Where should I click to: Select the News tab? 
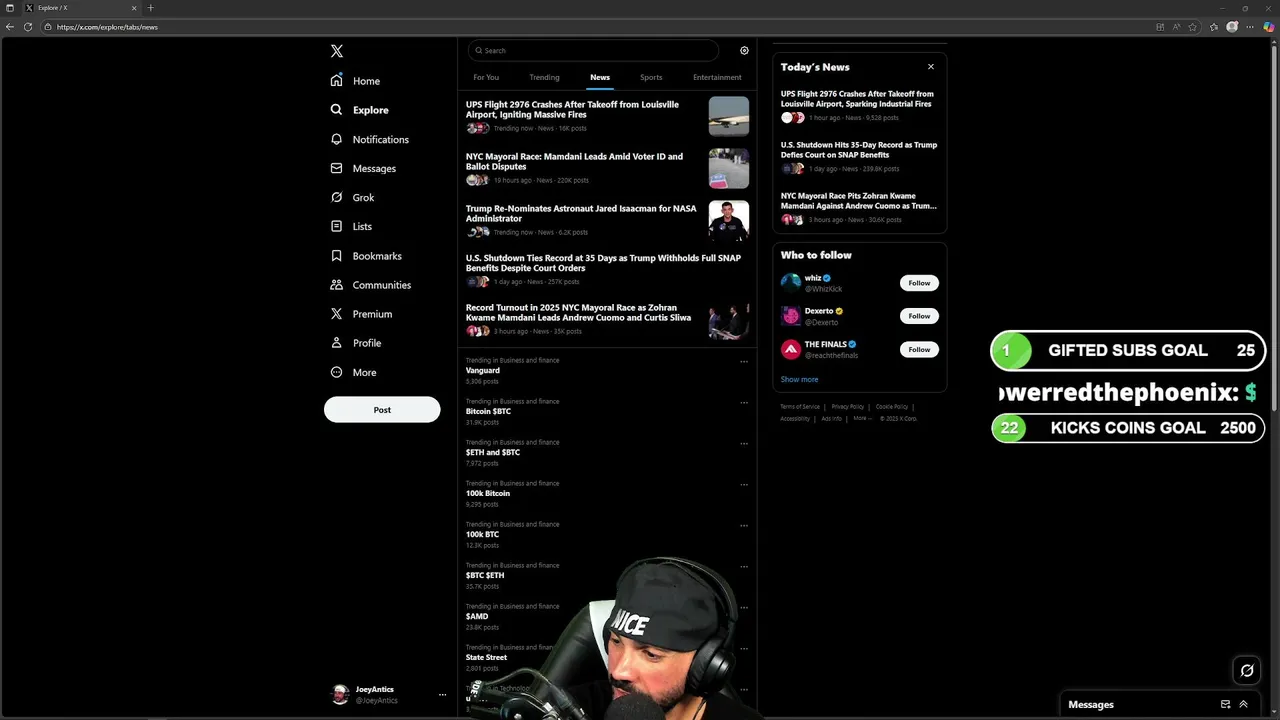(x=600, y=77)
